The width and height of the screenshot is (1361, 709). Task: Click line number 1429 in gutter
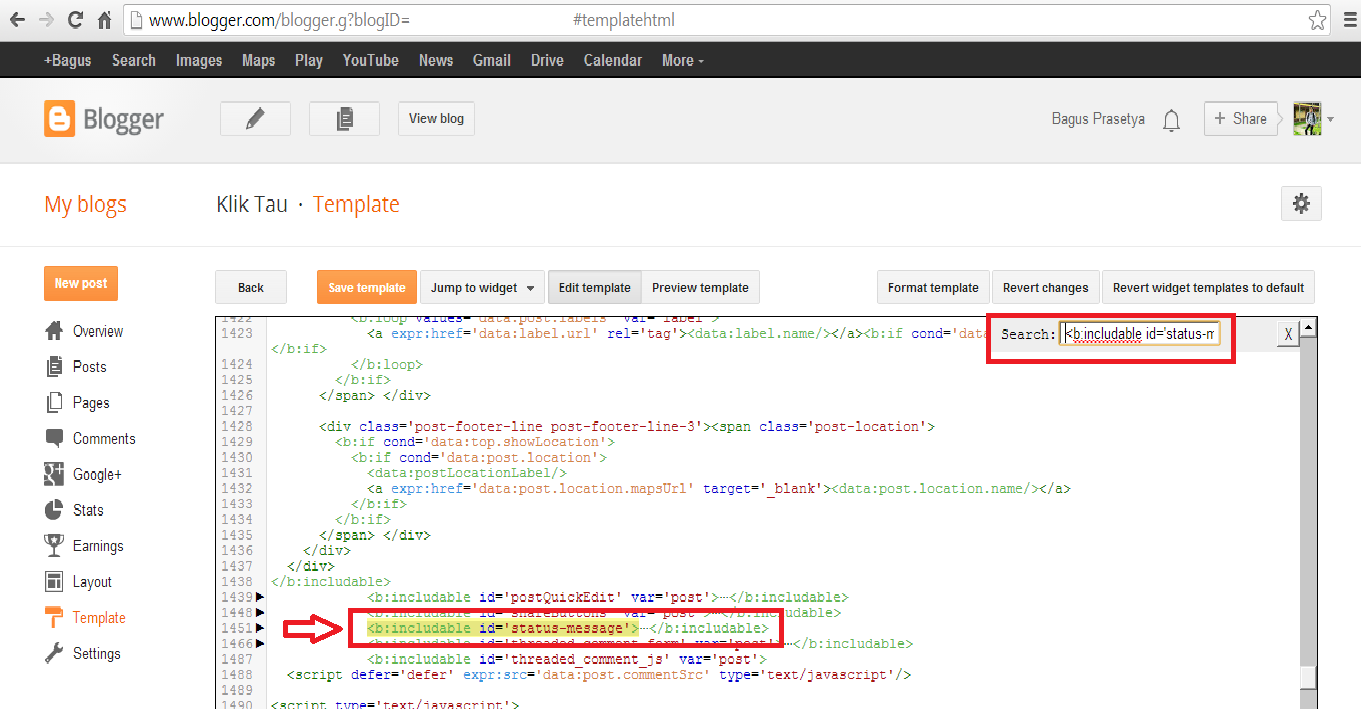(236, 442)
